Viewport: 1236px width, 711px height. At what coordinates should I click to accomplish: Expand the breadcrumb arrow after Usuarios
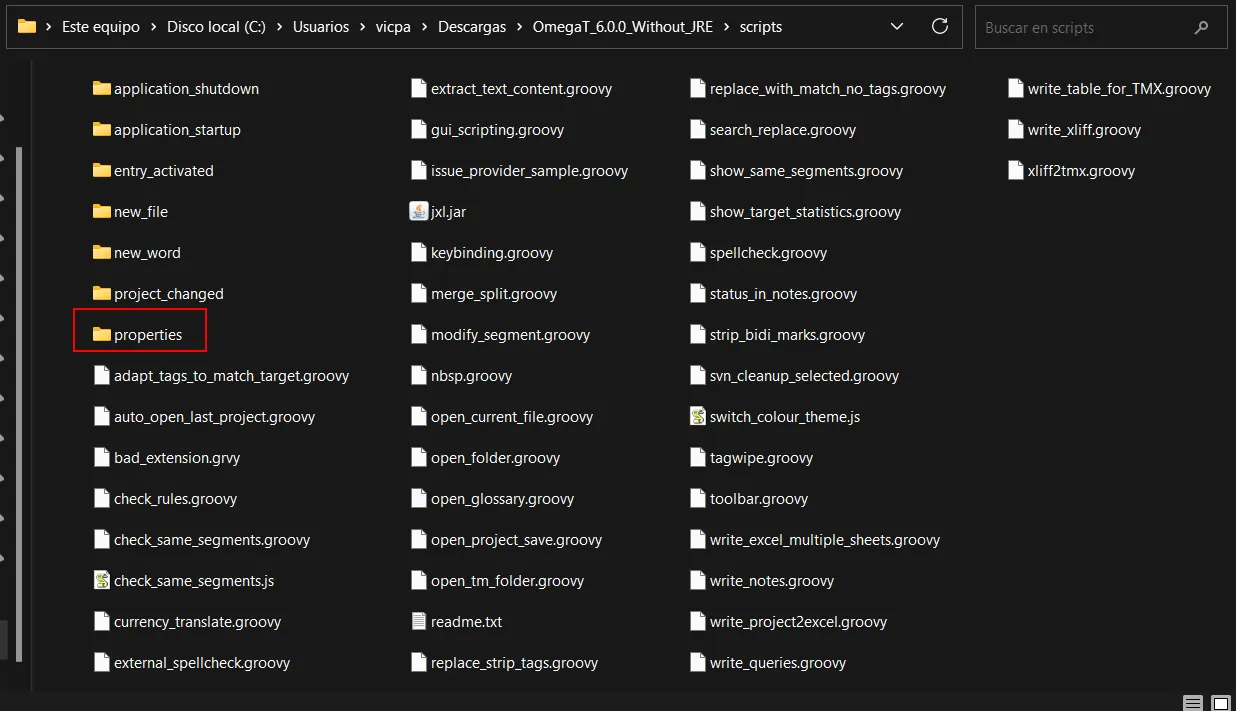click(x=361, y=27)
